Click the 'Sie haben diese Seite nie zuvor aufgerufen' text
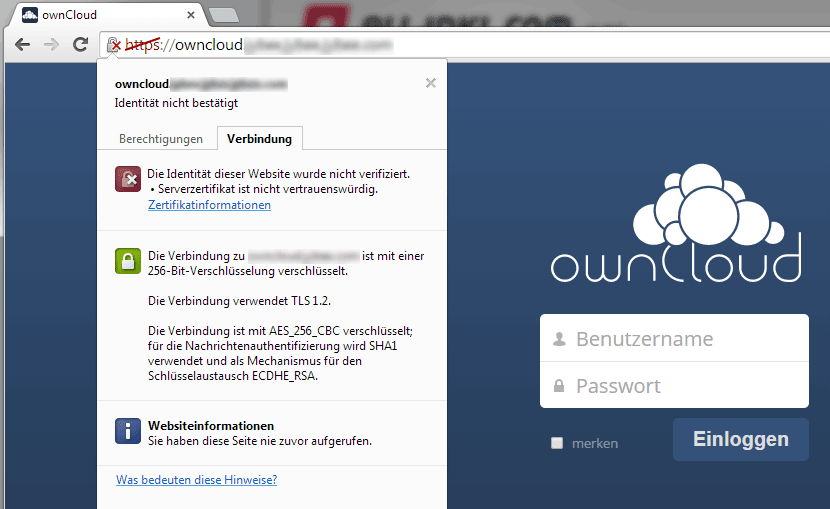 point(260,441)
